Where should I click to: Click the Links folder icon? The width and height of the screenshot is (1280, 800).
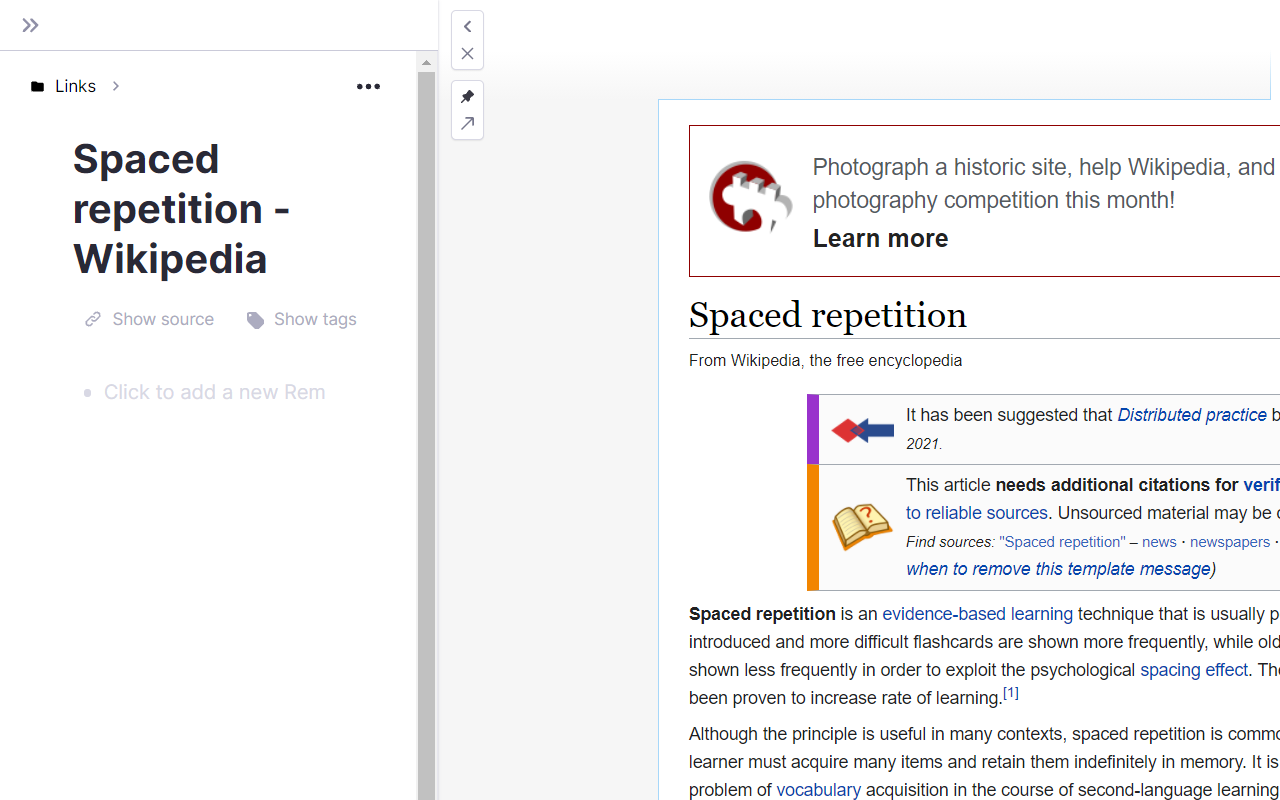click(37, 87)
